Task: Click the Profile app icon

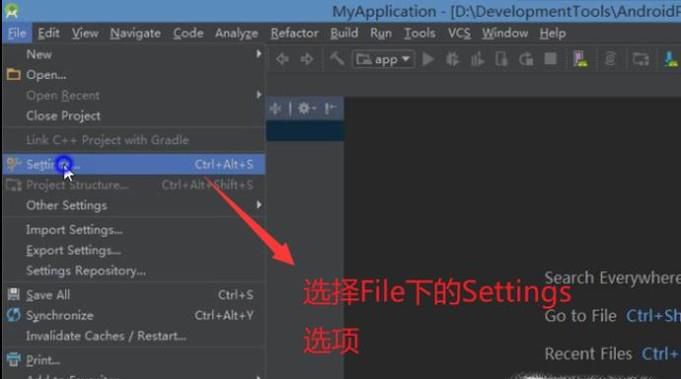Action: [502, 59]
